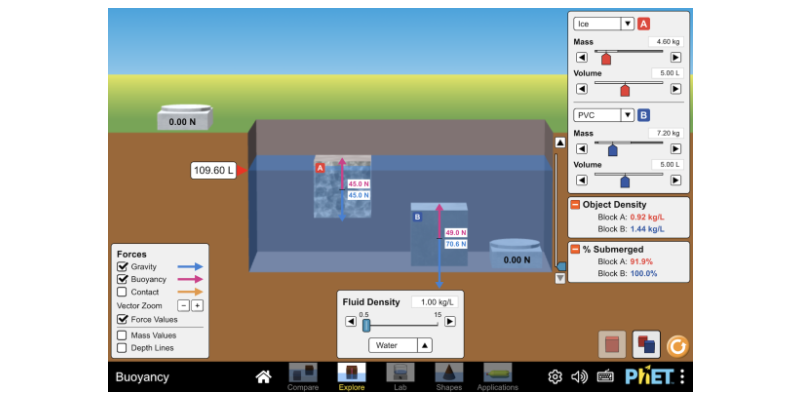Open the settings gear icon
Image resolution: width=800 pixels, height=400 pixels.
[x=555, y=377]
